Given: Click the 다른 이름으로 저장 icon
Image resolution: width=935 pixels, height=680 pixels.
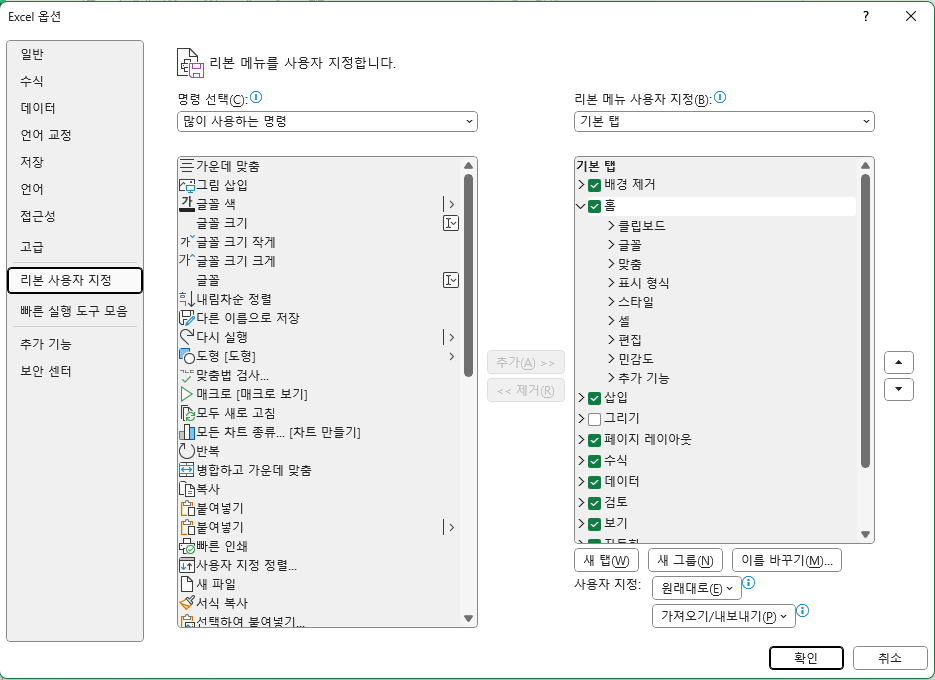Looking at the screenshot, I should tap(187, 318).
